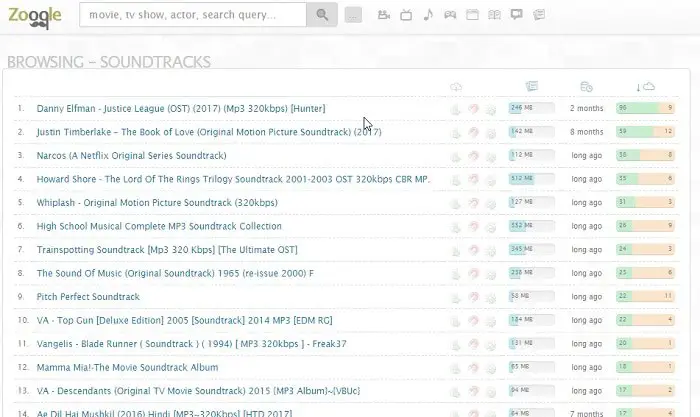This screenshot has height=417, width=700.
Task: Browse the Games category controller icon
Action: [x=450, y=15]
